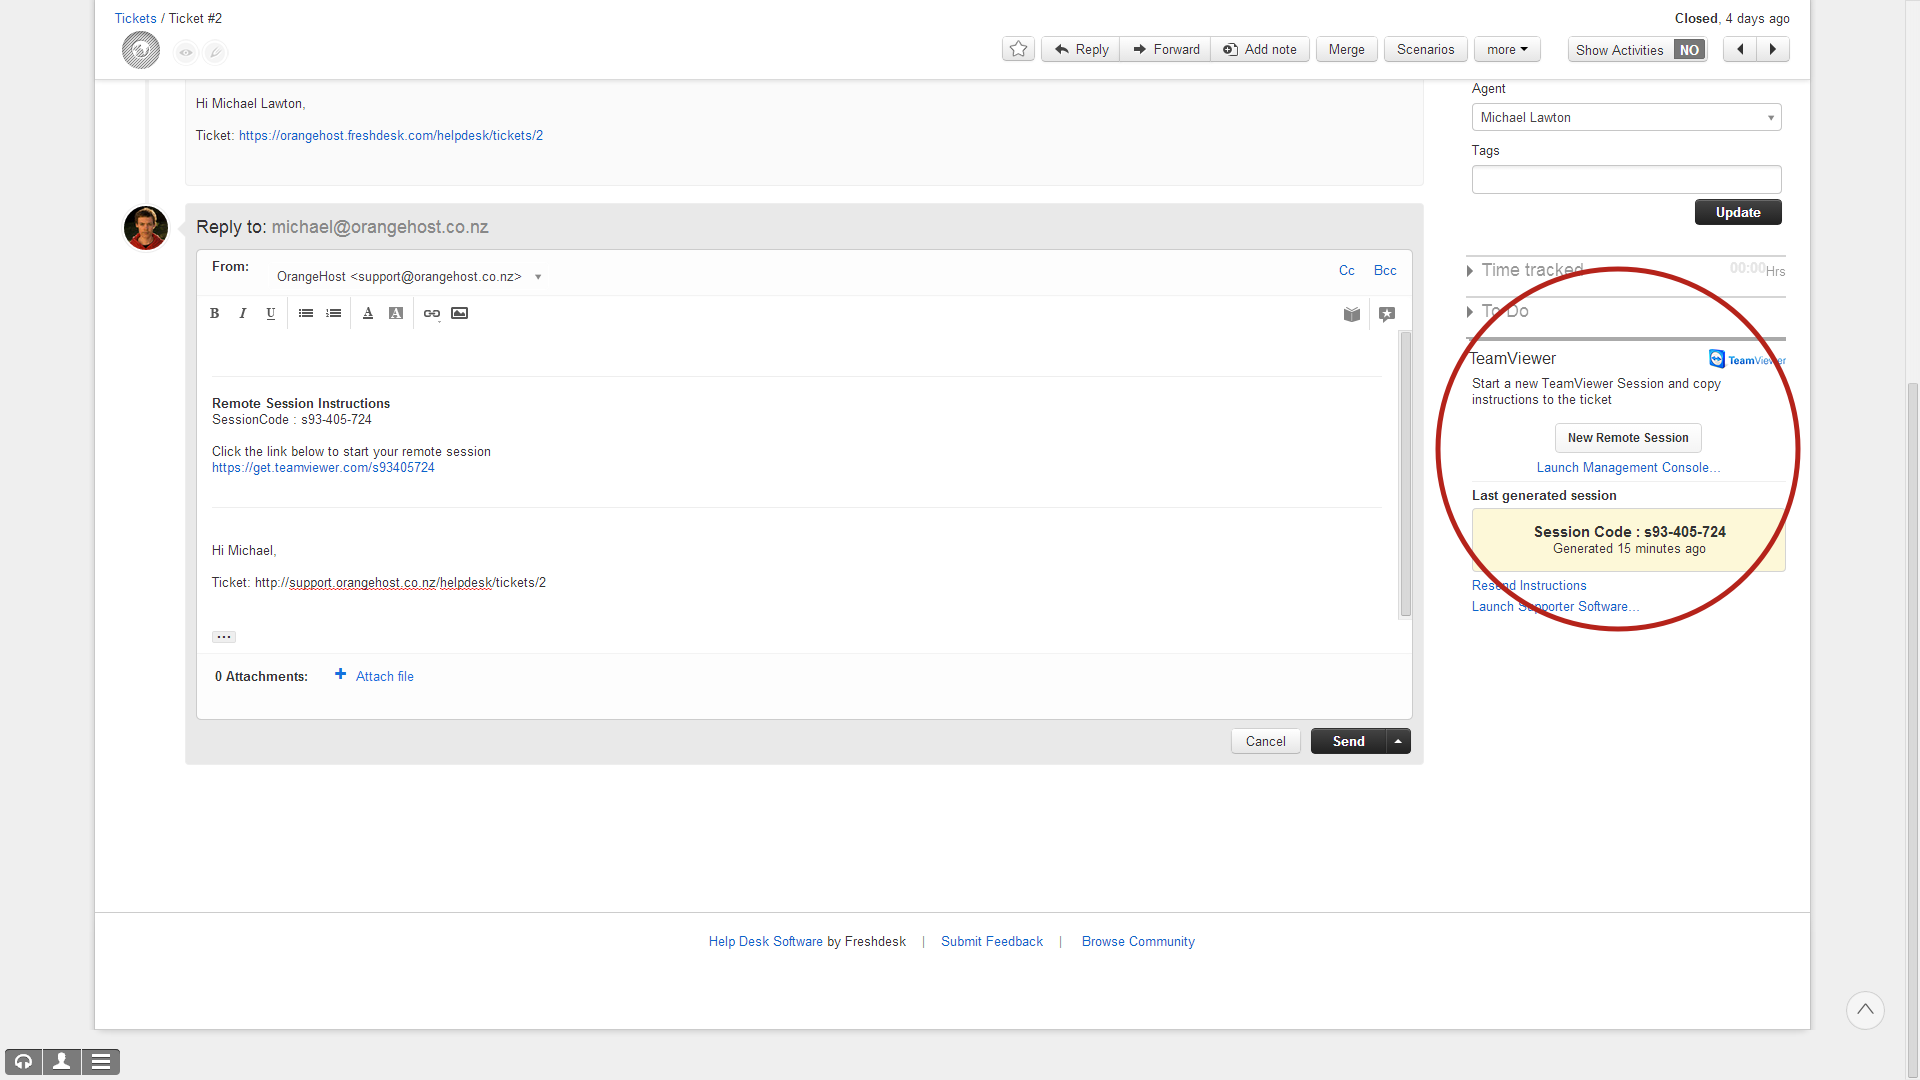Image resolution: width=1920 pixels, height=1080 pixels.
Task: Open the Send options arrow
Action: 1398,741
